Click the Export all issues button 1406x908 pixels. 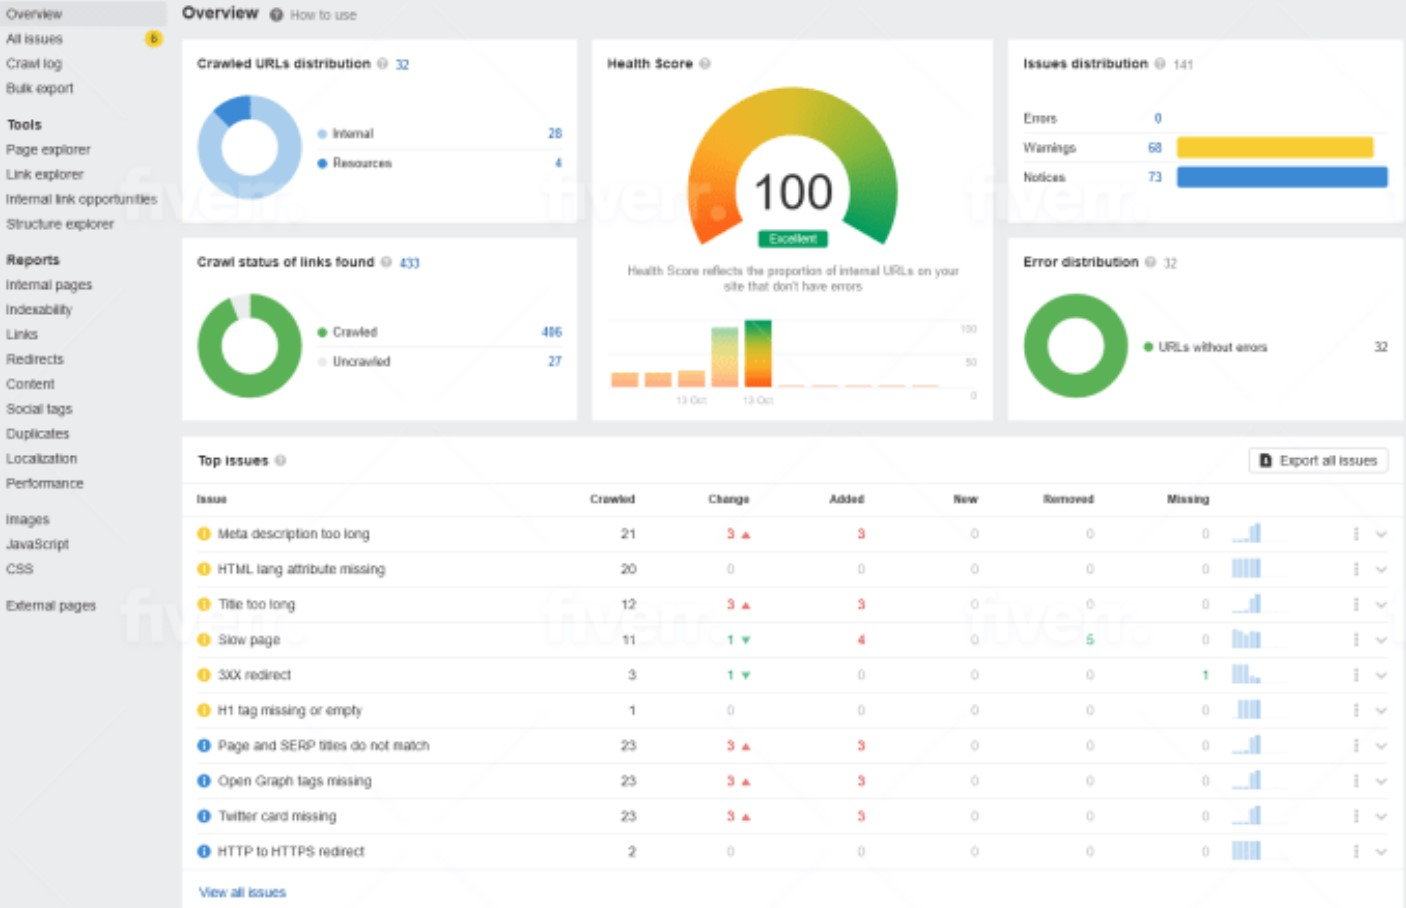(1318, 460)
